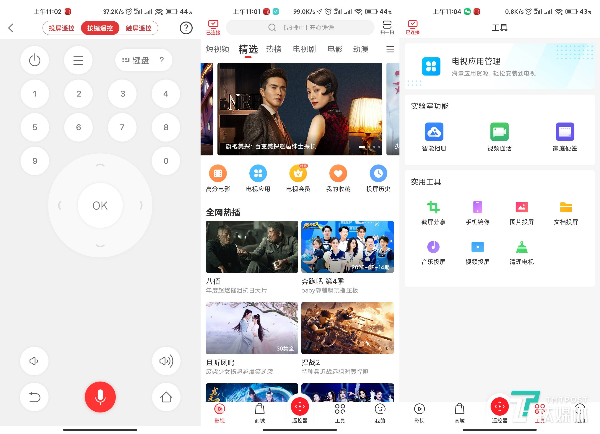
Task: Open the soldiers video thumbnail under 全网热播
Action: [252, 247]
